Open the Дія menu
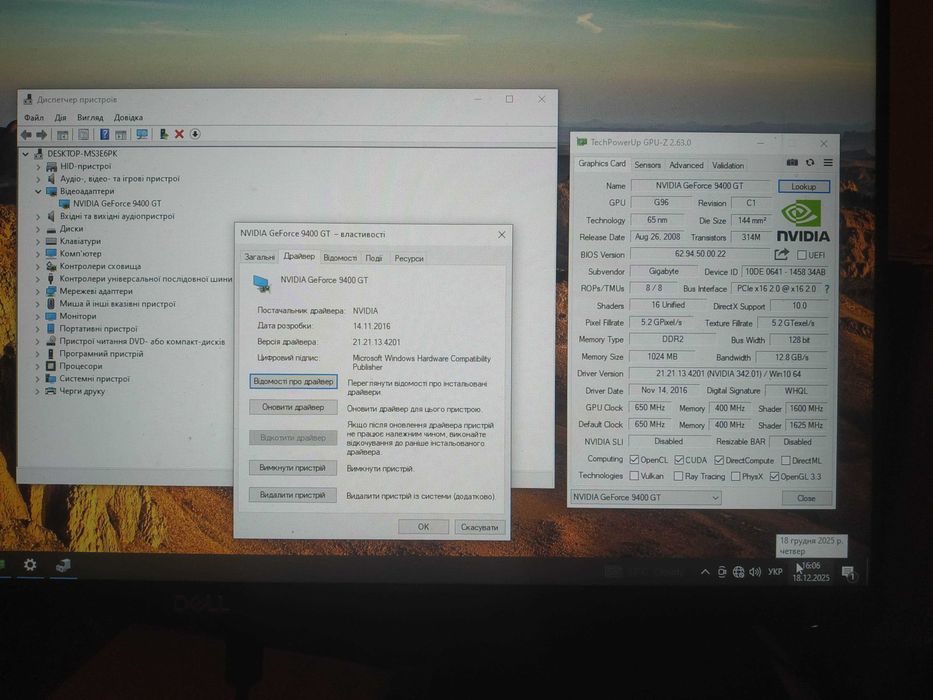 pyautogui.click(x=61, y=118)
